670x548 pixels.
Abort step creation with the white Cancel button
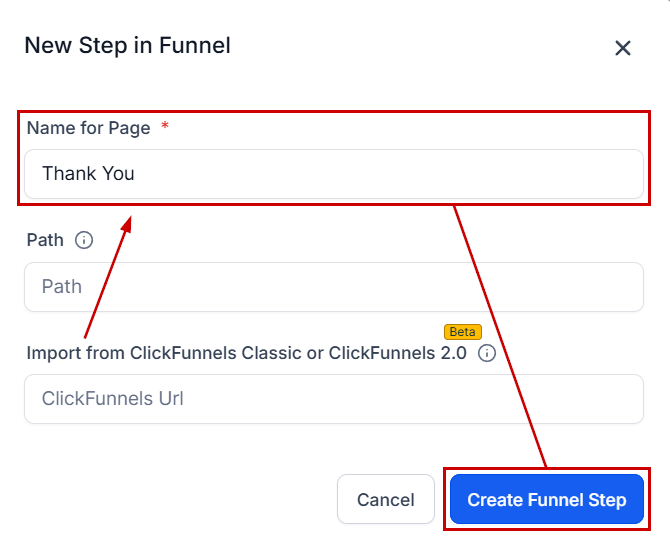pos(386,500)
